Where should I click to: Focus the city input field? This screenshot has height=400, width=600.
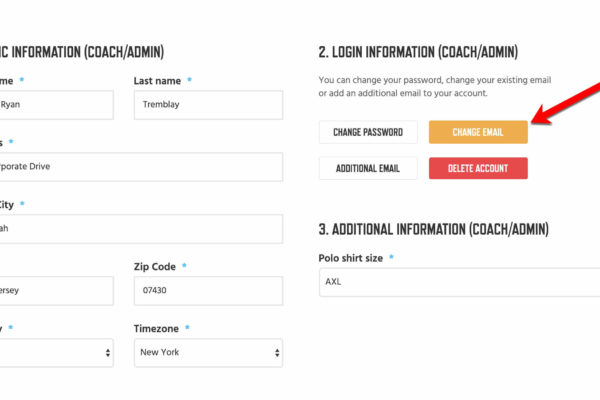pos(140,229)
